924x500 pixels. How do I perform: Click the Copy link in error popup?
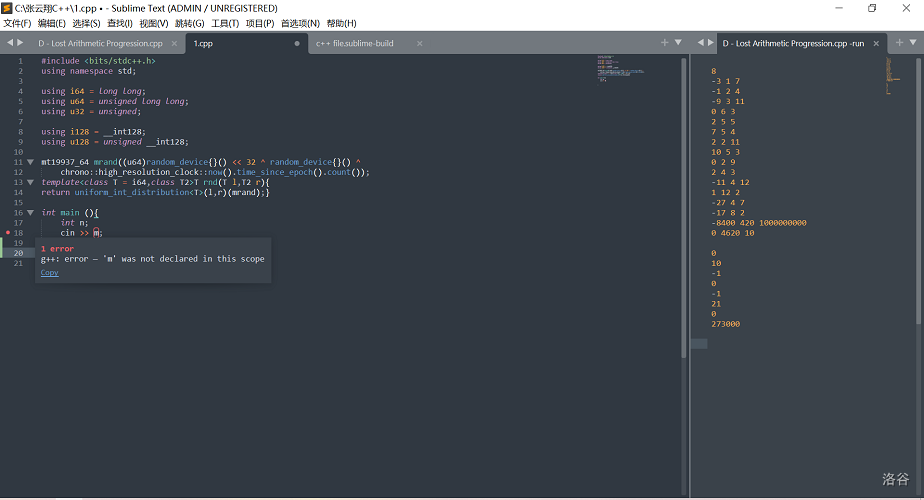click(x=49, y=273)
